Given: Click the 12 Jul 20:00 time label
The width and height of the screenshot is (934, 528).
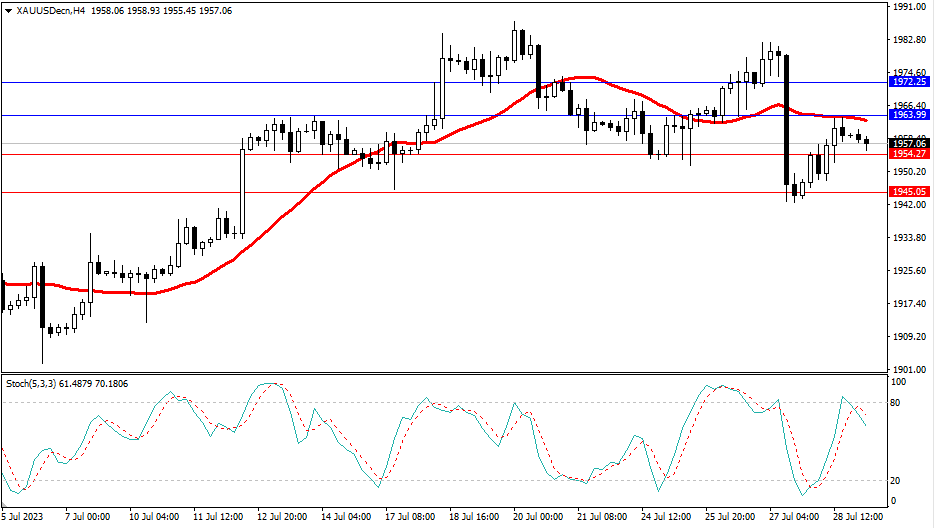Looking at the screenshot, I should tap(283, 517).
